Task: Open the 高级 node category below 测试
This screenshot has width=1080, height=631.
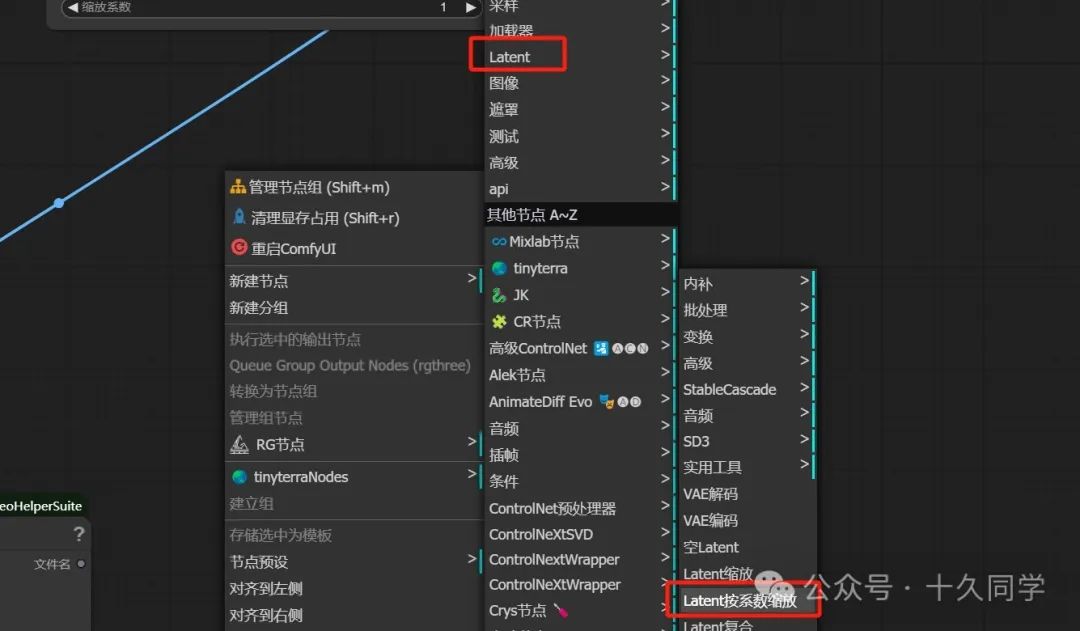Action: [x=580, y=163]
